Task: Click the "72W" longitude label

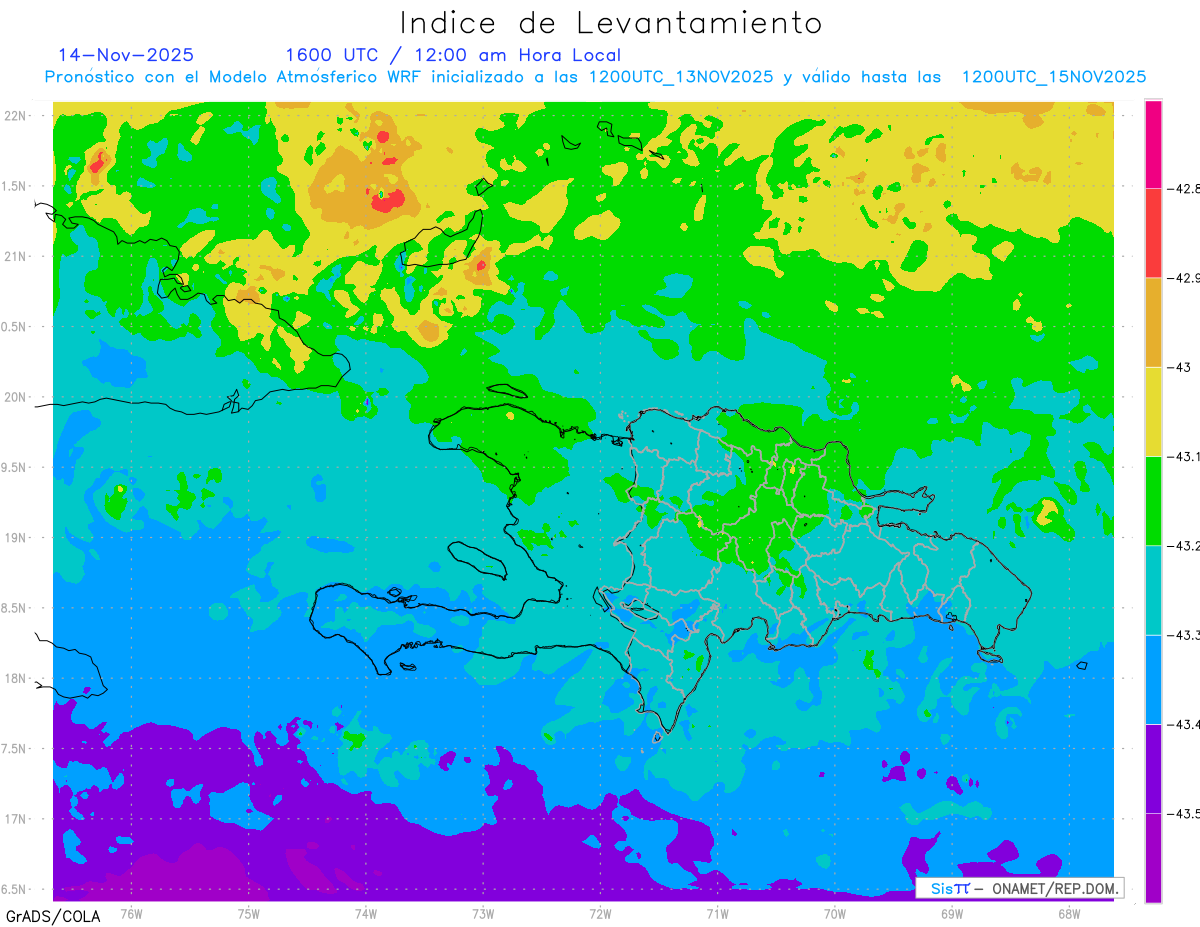Action: [600, 913]
